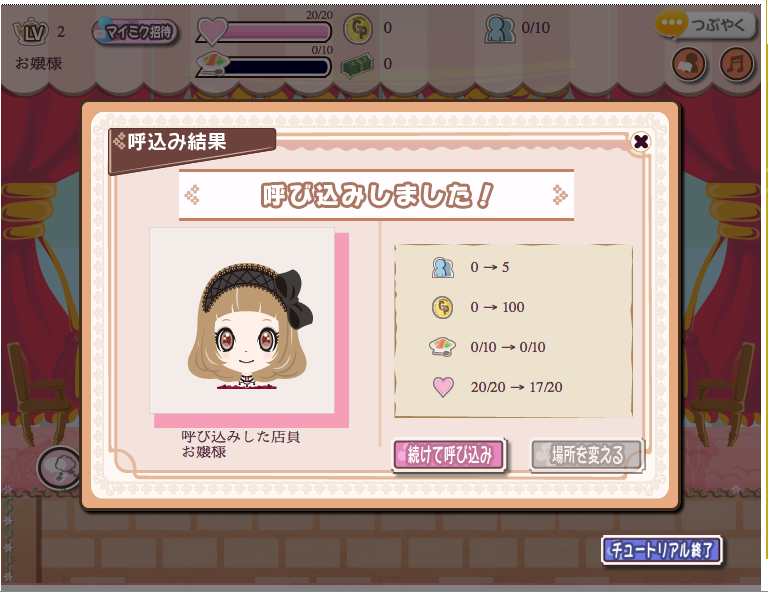
Task: Click the pink heart icon in results panel
Action: pos(443,387)
